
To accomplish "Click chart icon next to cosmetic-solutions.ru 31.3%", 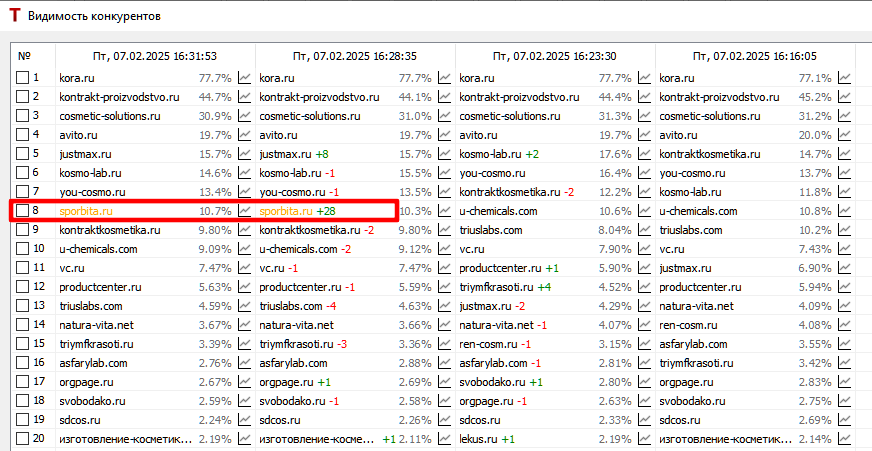I will (x=645, y=116).
